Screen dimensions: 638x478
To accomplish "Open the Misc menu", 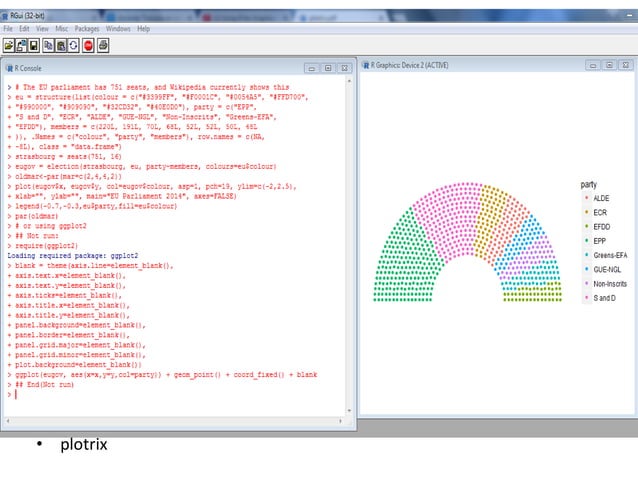I will coord(61,29).
